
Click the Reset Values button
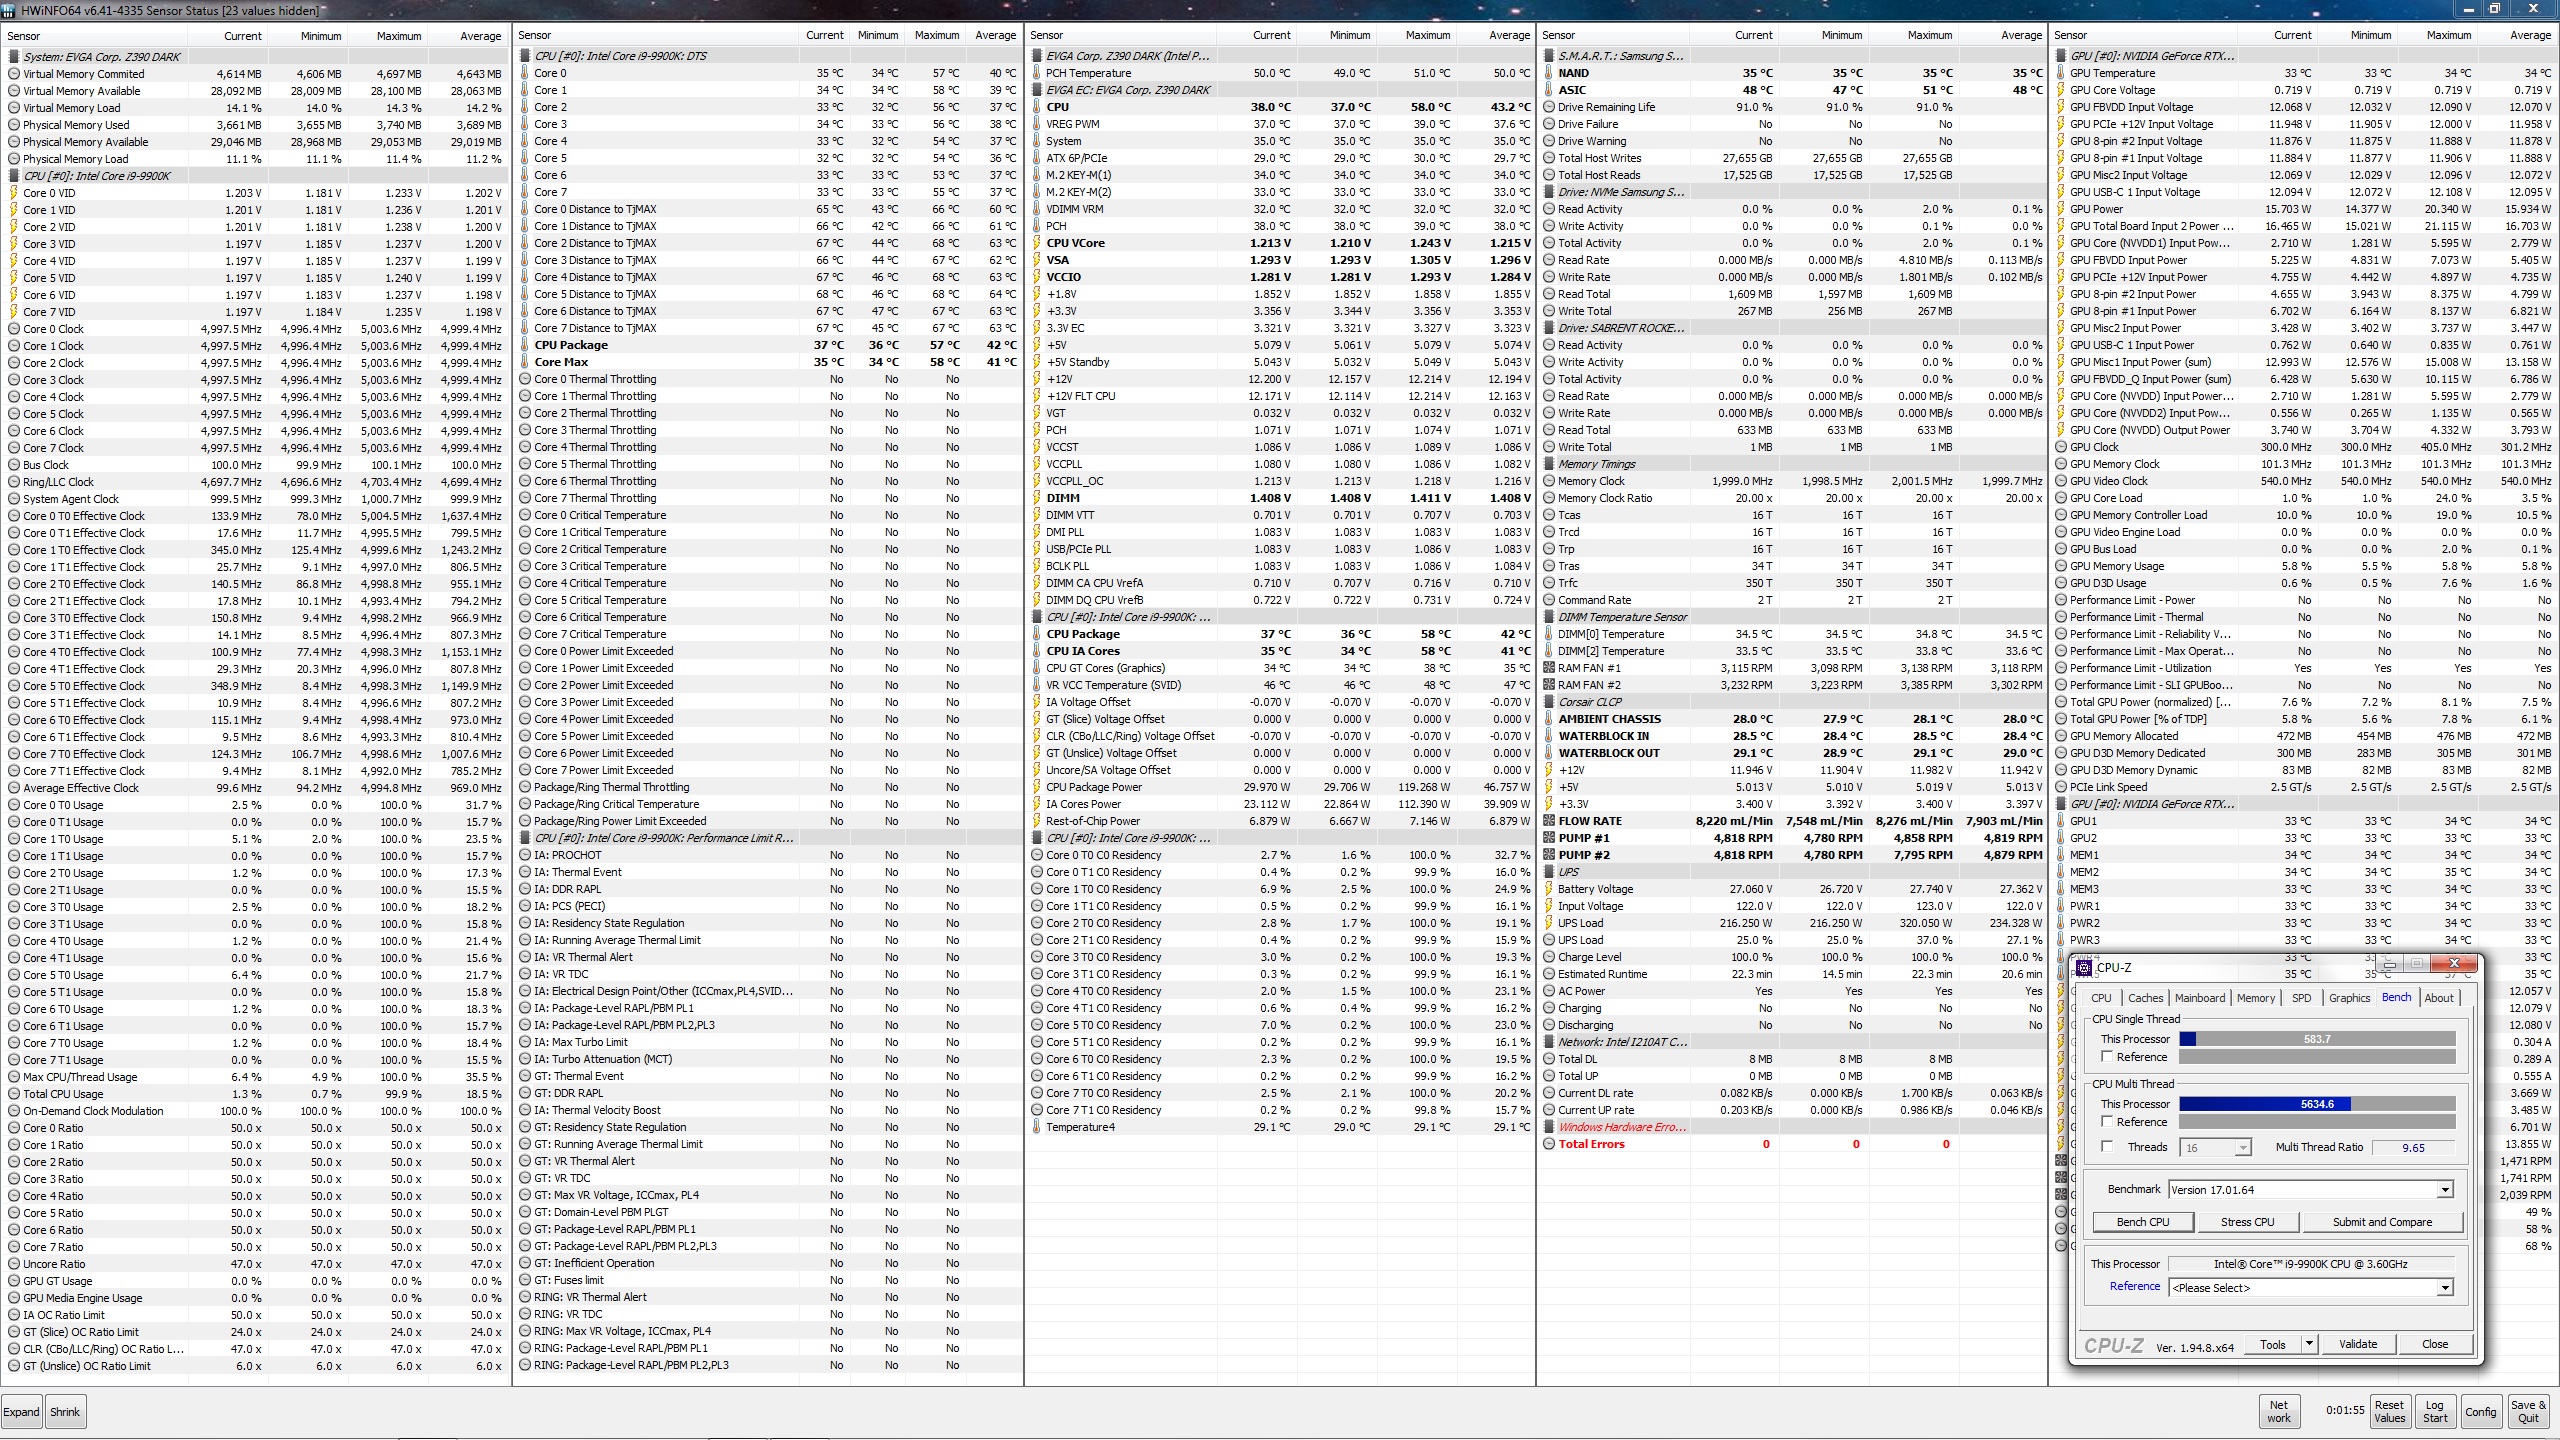pos(2389,1411)
